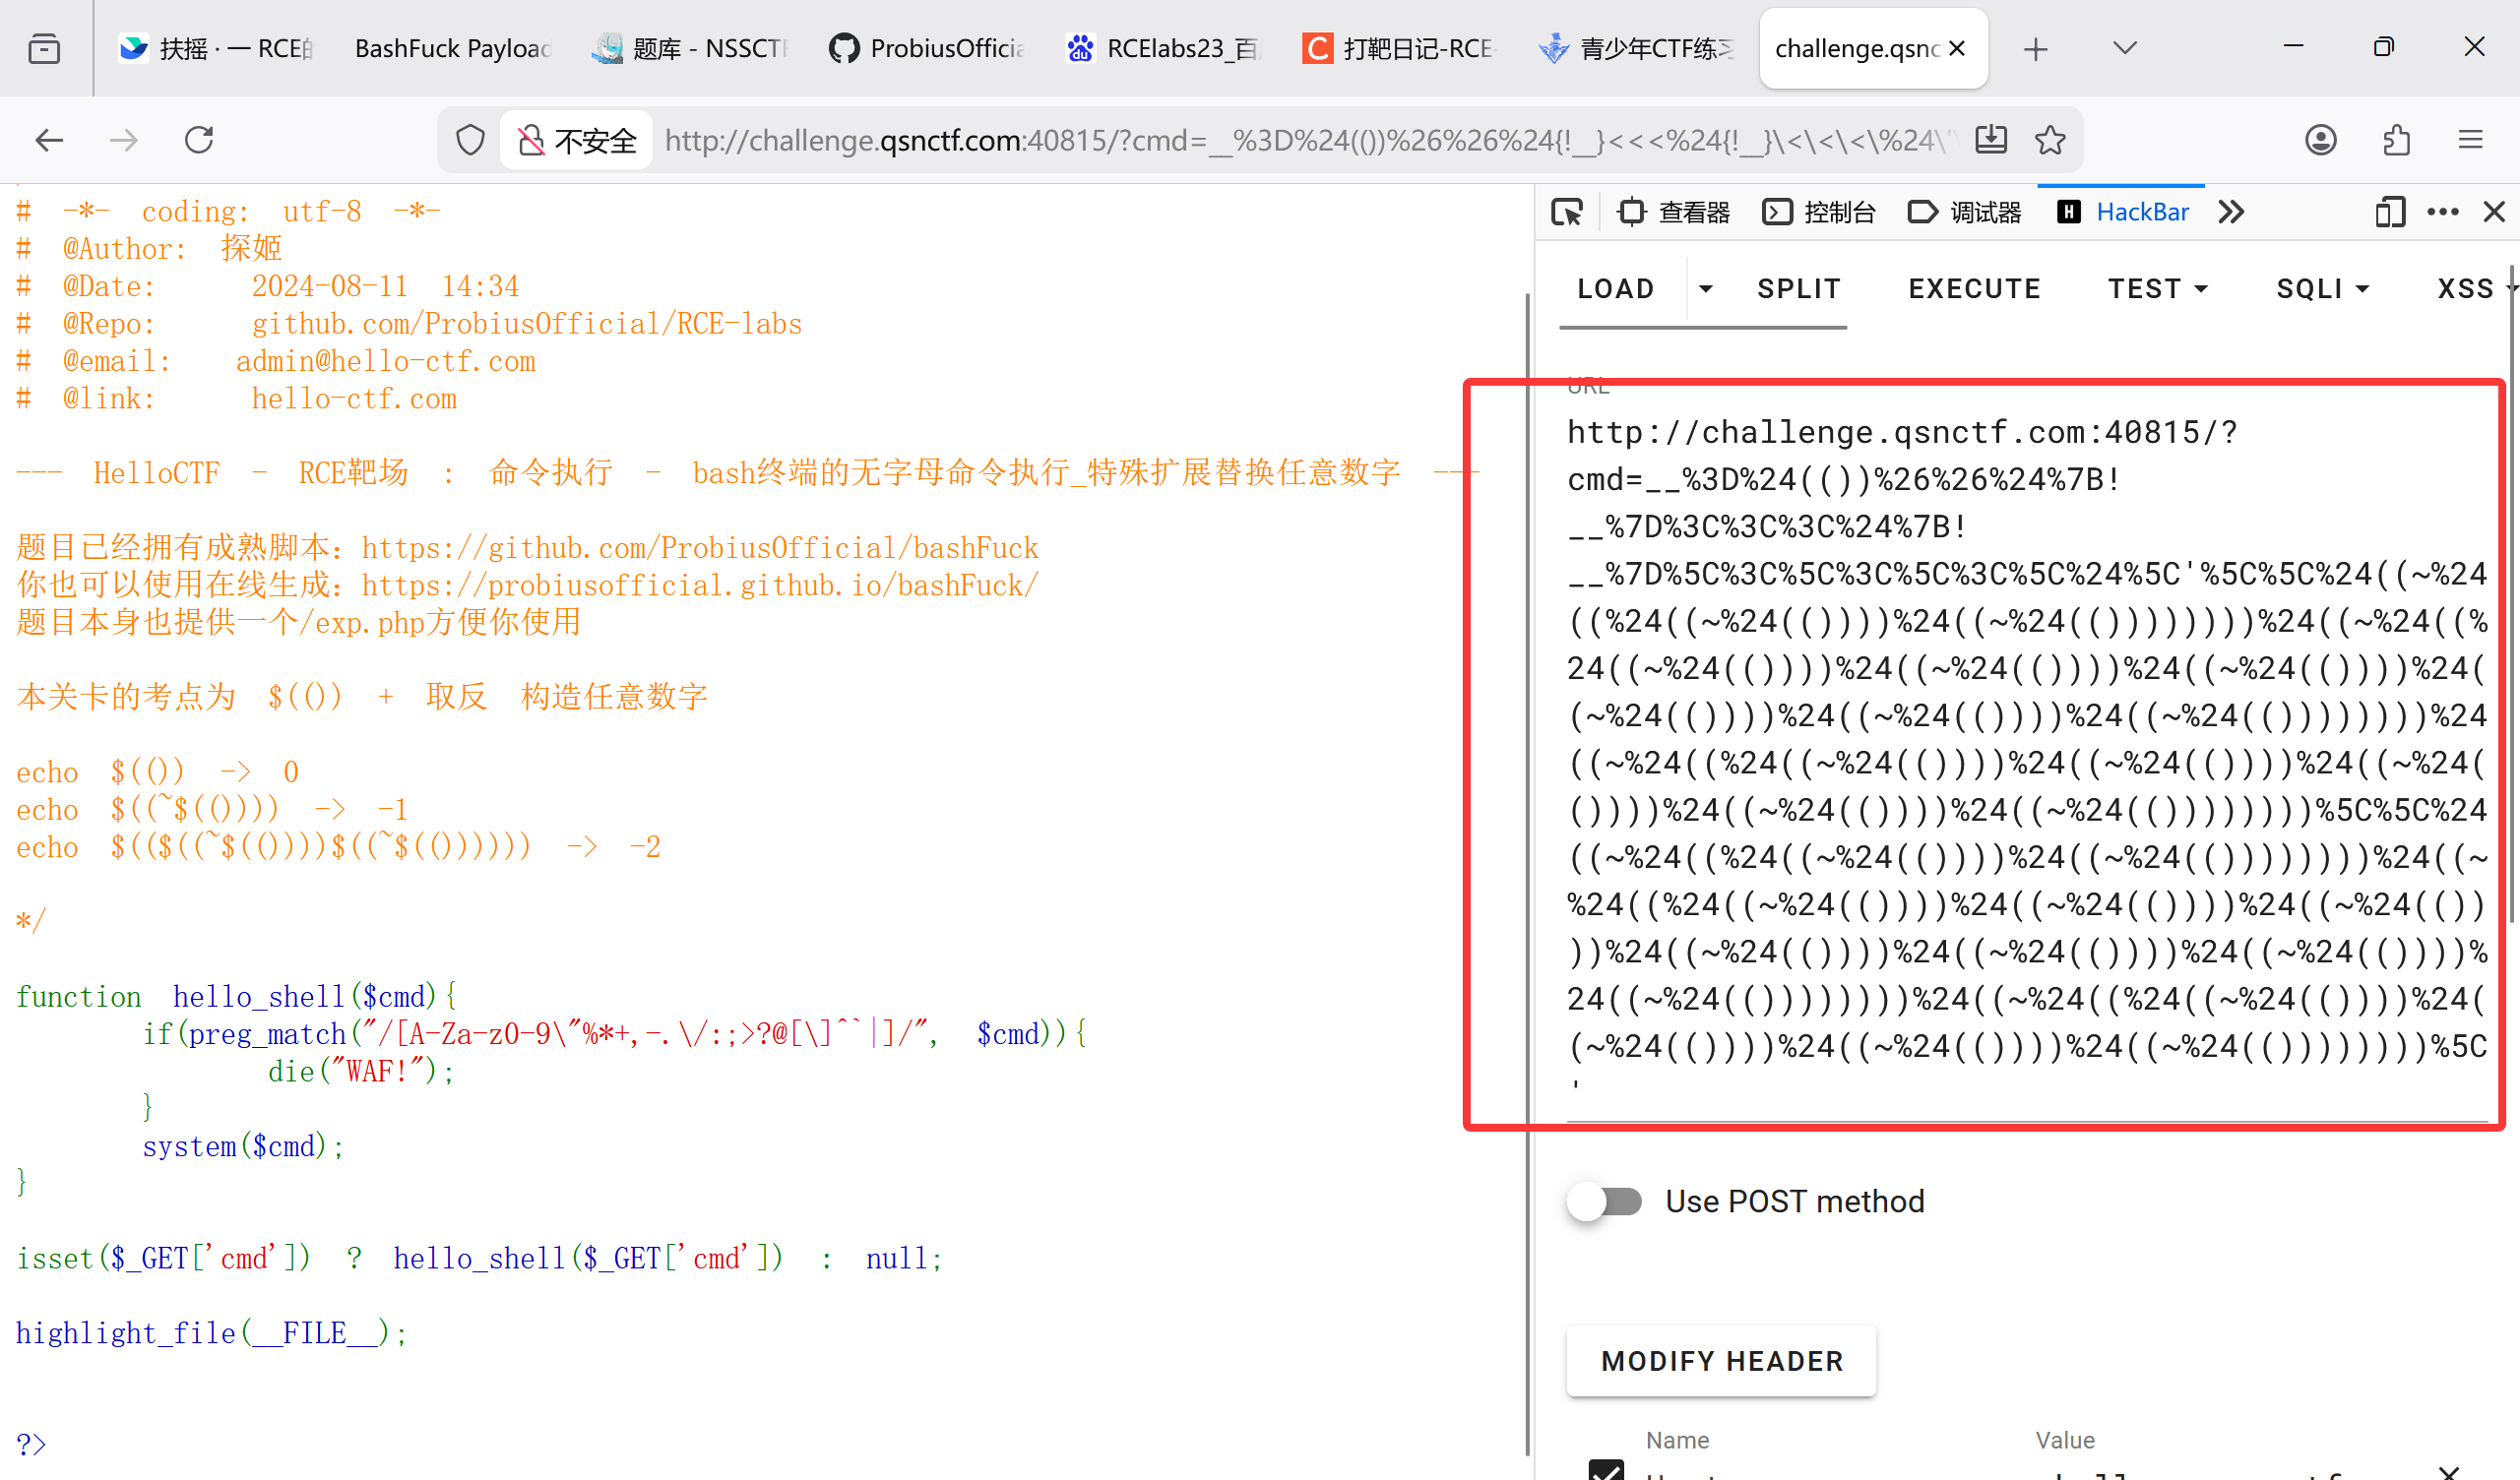This screenshot has height=1480, width=2520.
Task: Click the responsive design mode icon
Action: coord(2389,212)
